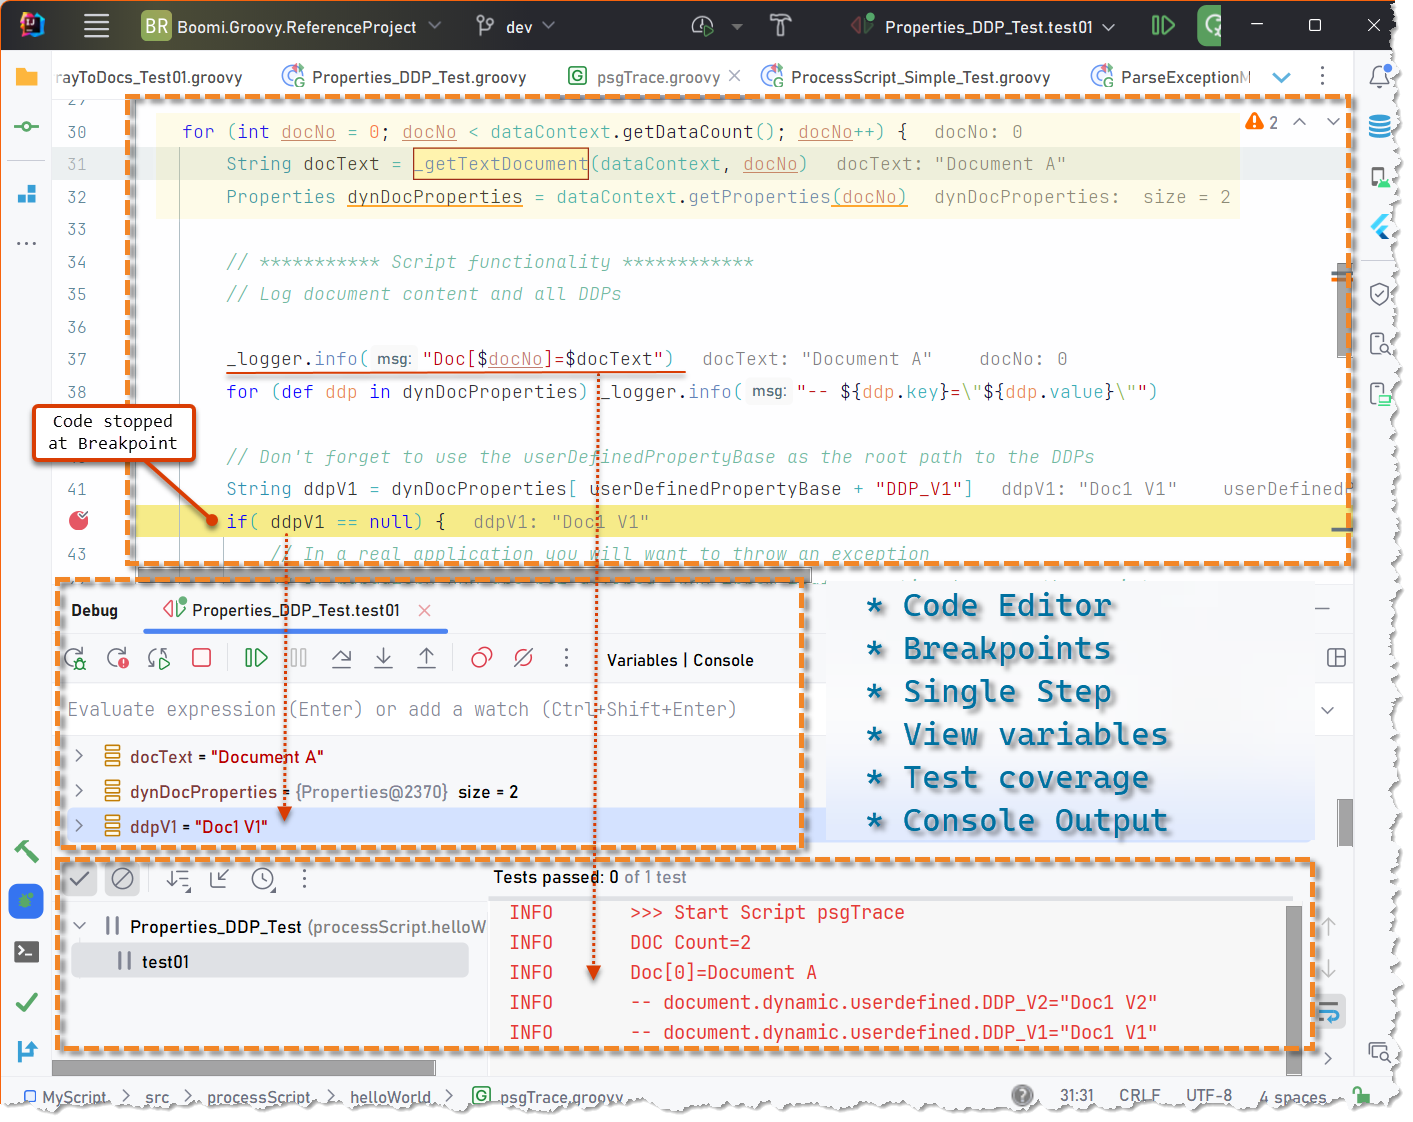
Task: Open more debug actions menu
Action: tap(566, 658)
